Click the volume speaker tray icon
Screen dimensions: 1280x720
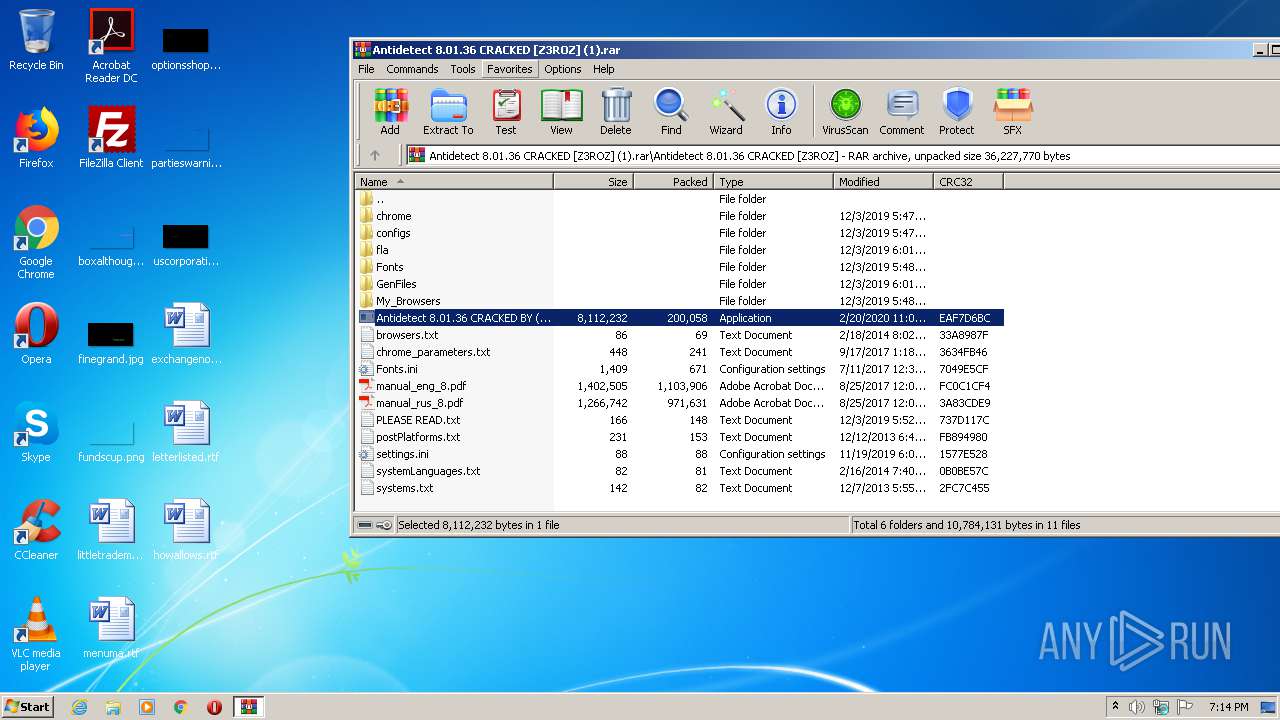pyautogui.click(x=1137, y=707)
